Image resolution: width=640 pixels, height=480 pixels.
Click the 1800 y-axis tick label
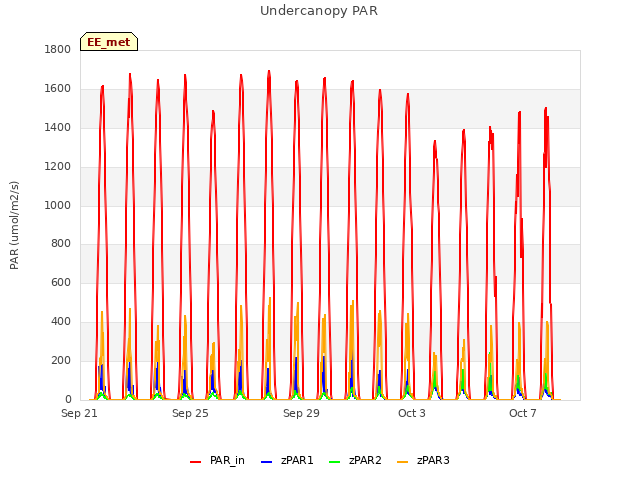click(58, 49)
